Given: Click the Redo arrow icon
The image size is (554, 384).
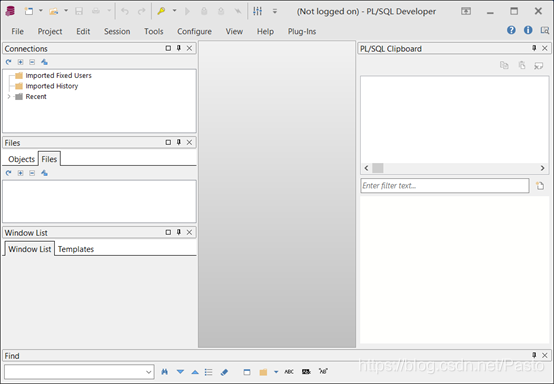Looking at the screenshot, I should [141, 11].
